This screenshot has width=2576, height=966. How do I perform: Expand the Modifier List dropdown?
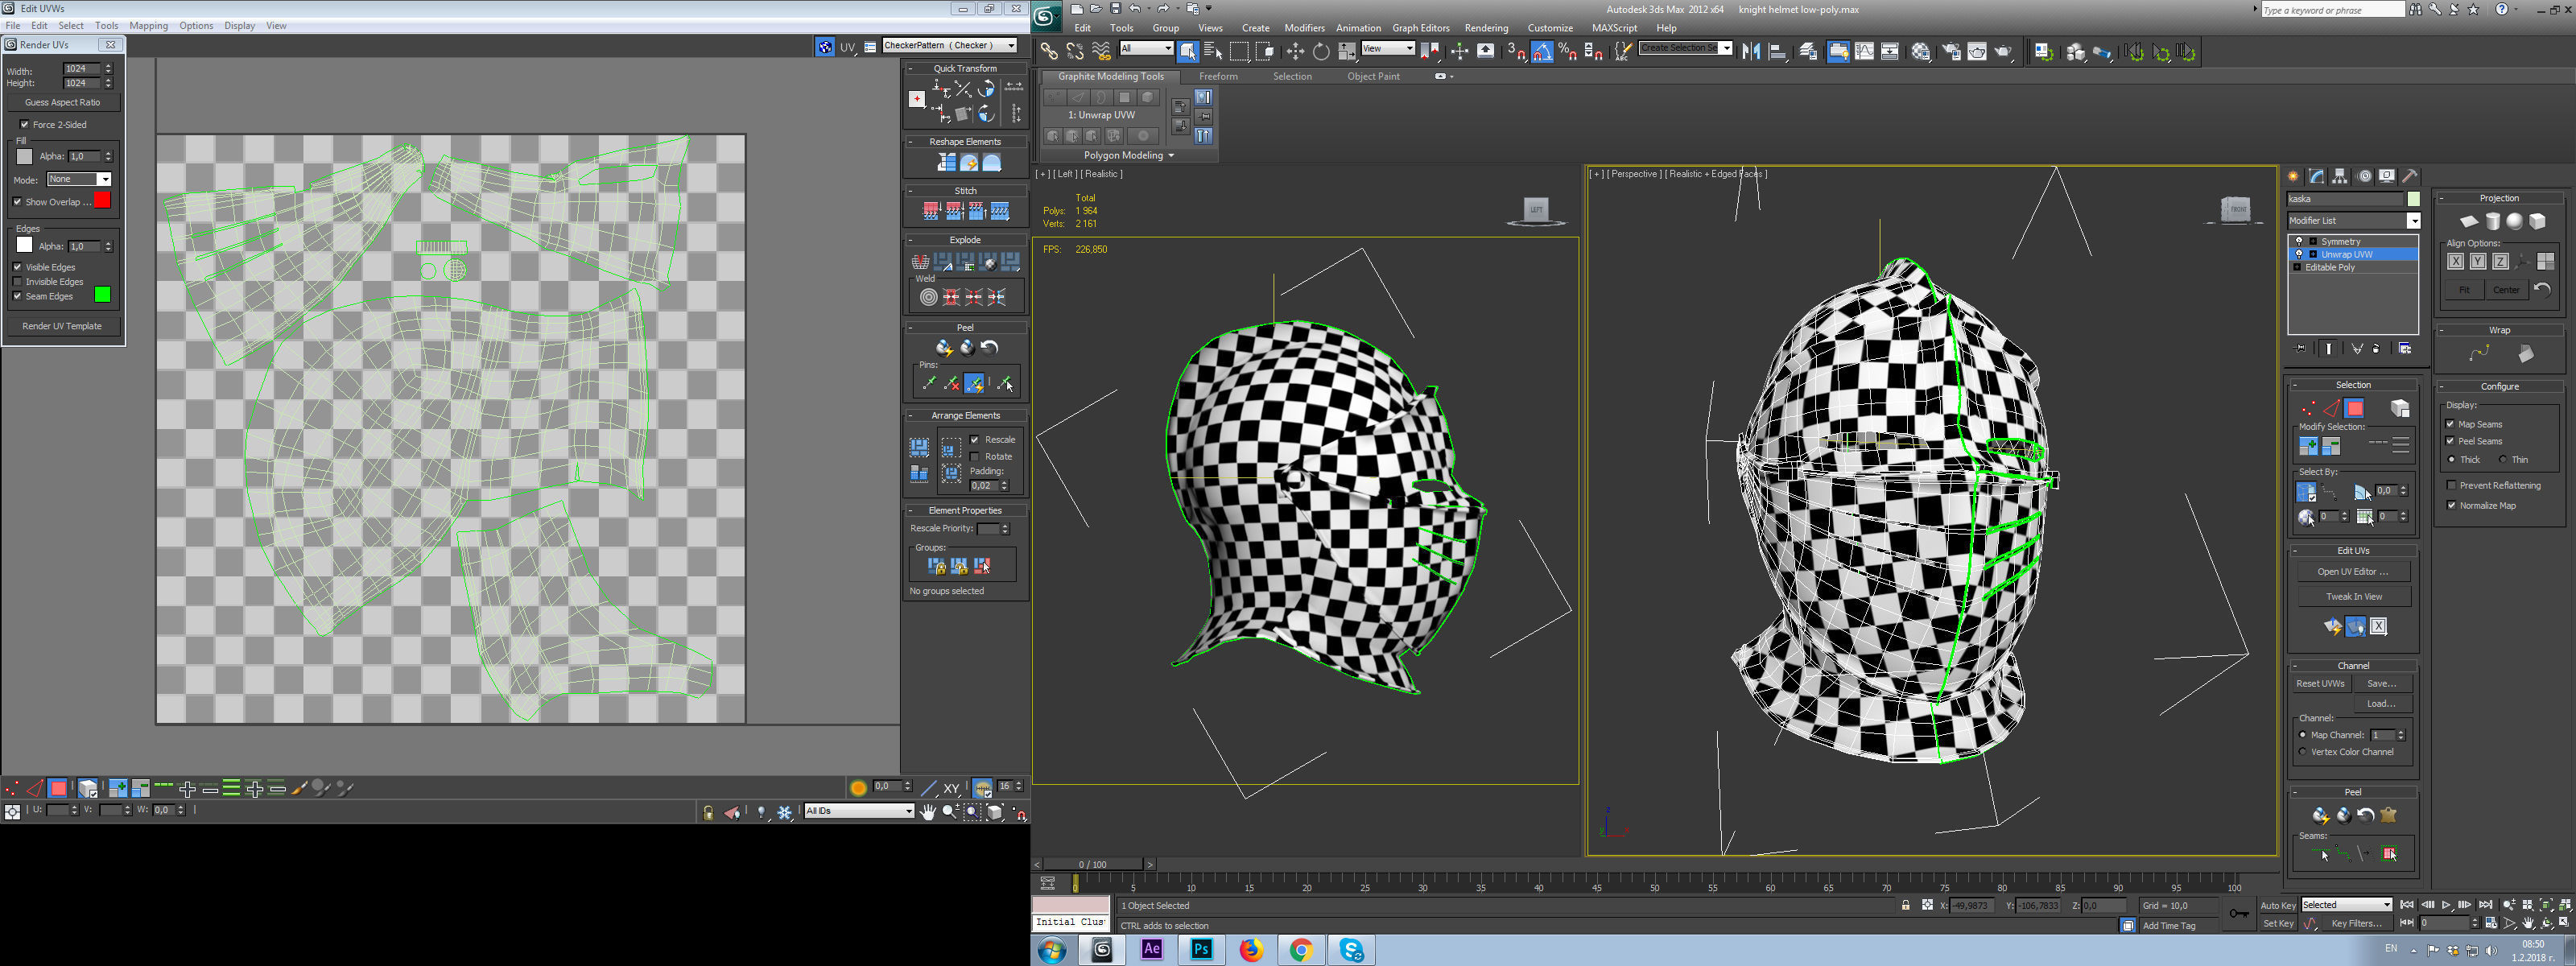pyautogui.click(x=2413, y=221)
